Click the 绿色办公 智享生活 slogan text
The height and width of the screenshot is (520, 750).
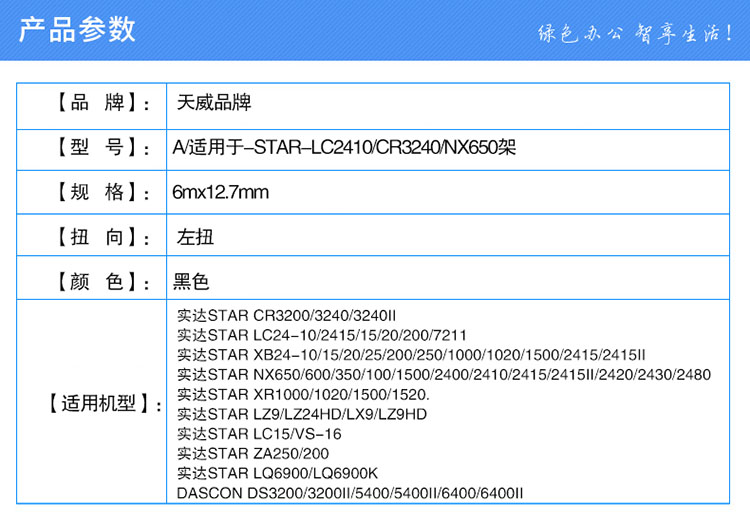point(635,31)
